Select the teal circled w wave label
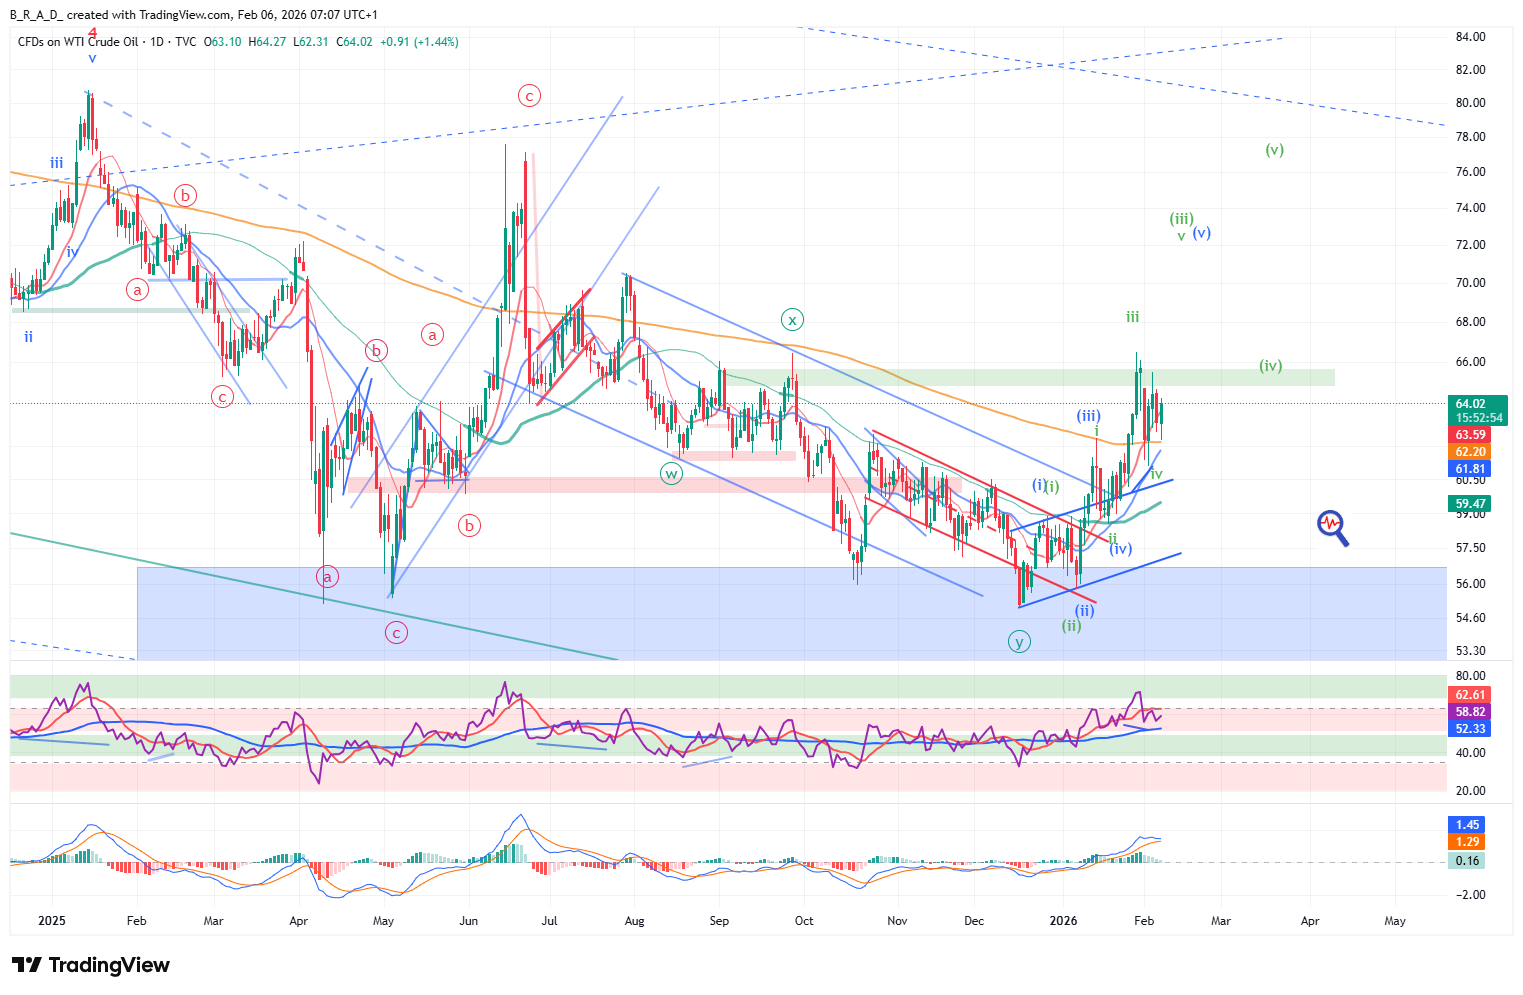The height and width of the screenshot is (995, 1523). click(671, 474)
